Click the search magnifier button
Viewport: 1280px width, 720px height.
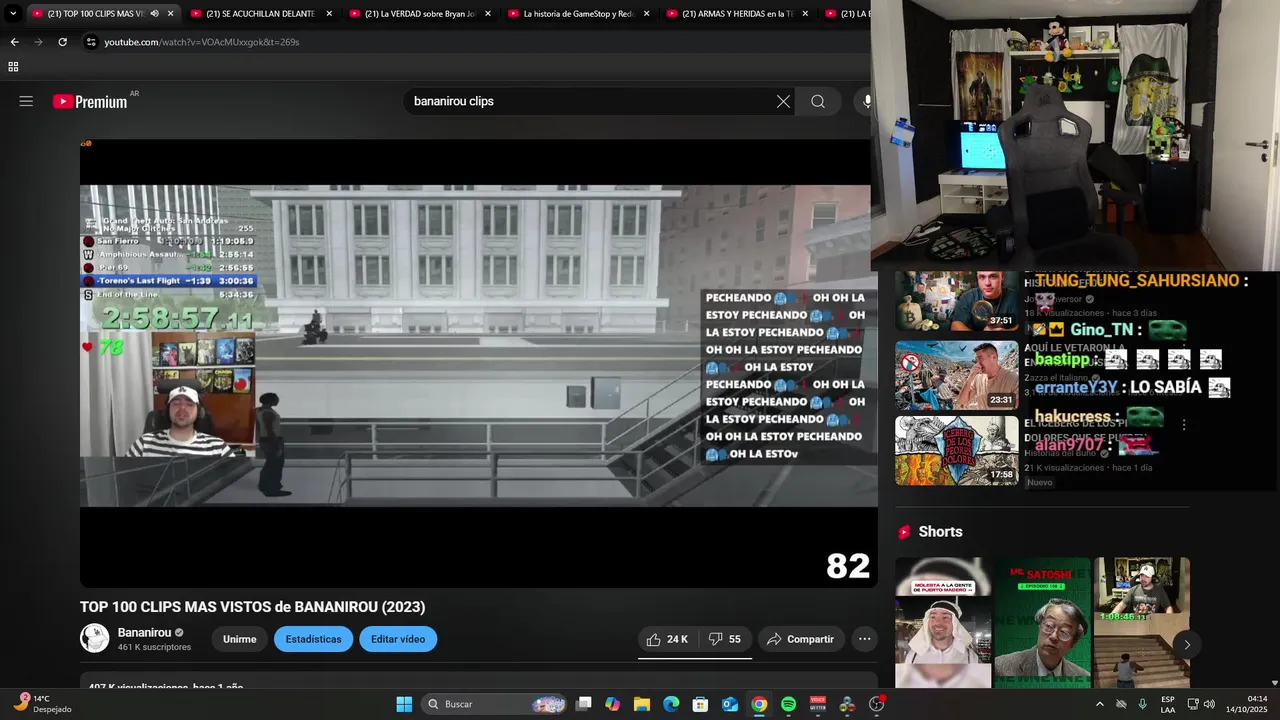tap(818, 101)
